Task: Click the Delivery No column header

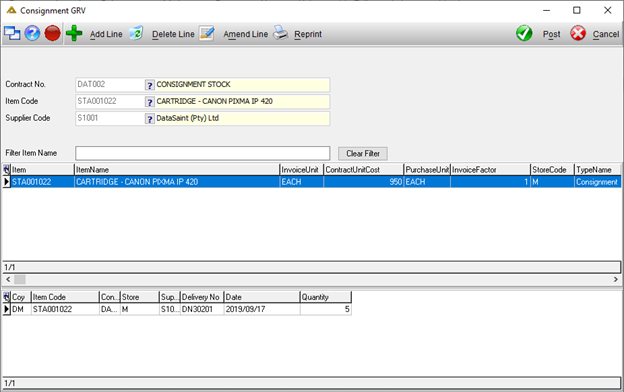Action: tap(202, 297)
